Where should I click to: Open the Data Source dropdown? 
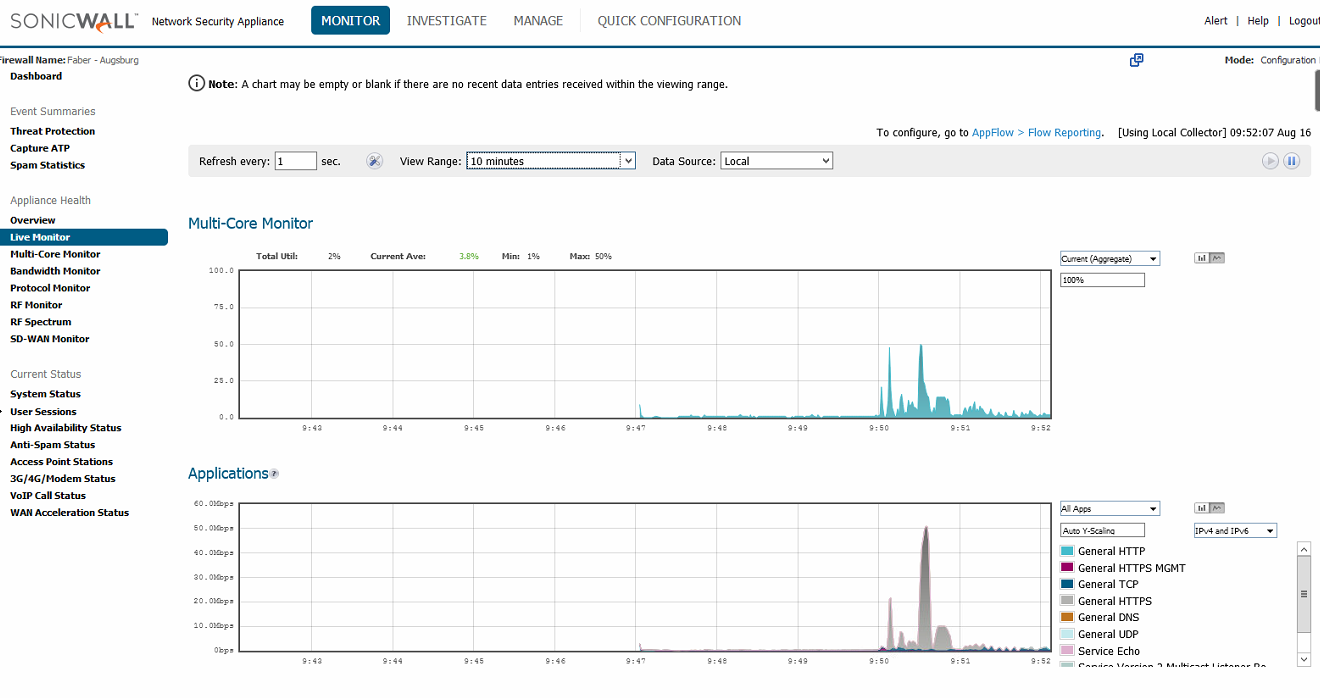click(x=776, y=161)
